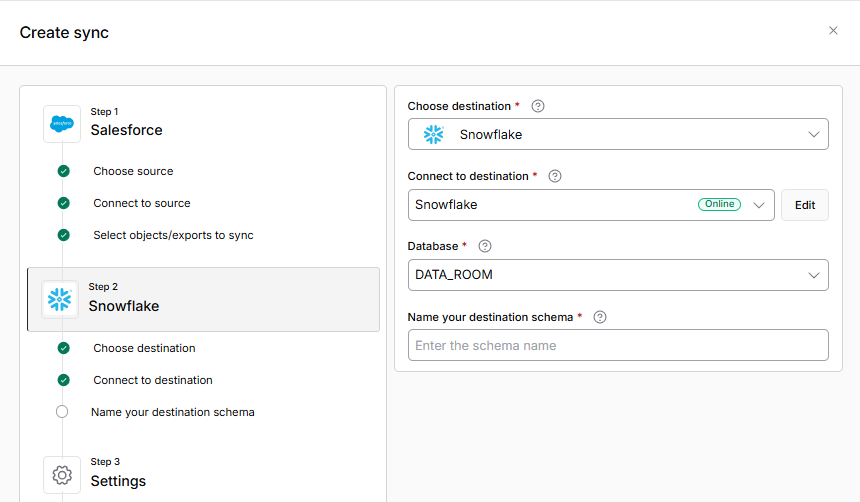
Task: Go to Choose source substep
Action: pyautogui.click(x=133, y=171)
